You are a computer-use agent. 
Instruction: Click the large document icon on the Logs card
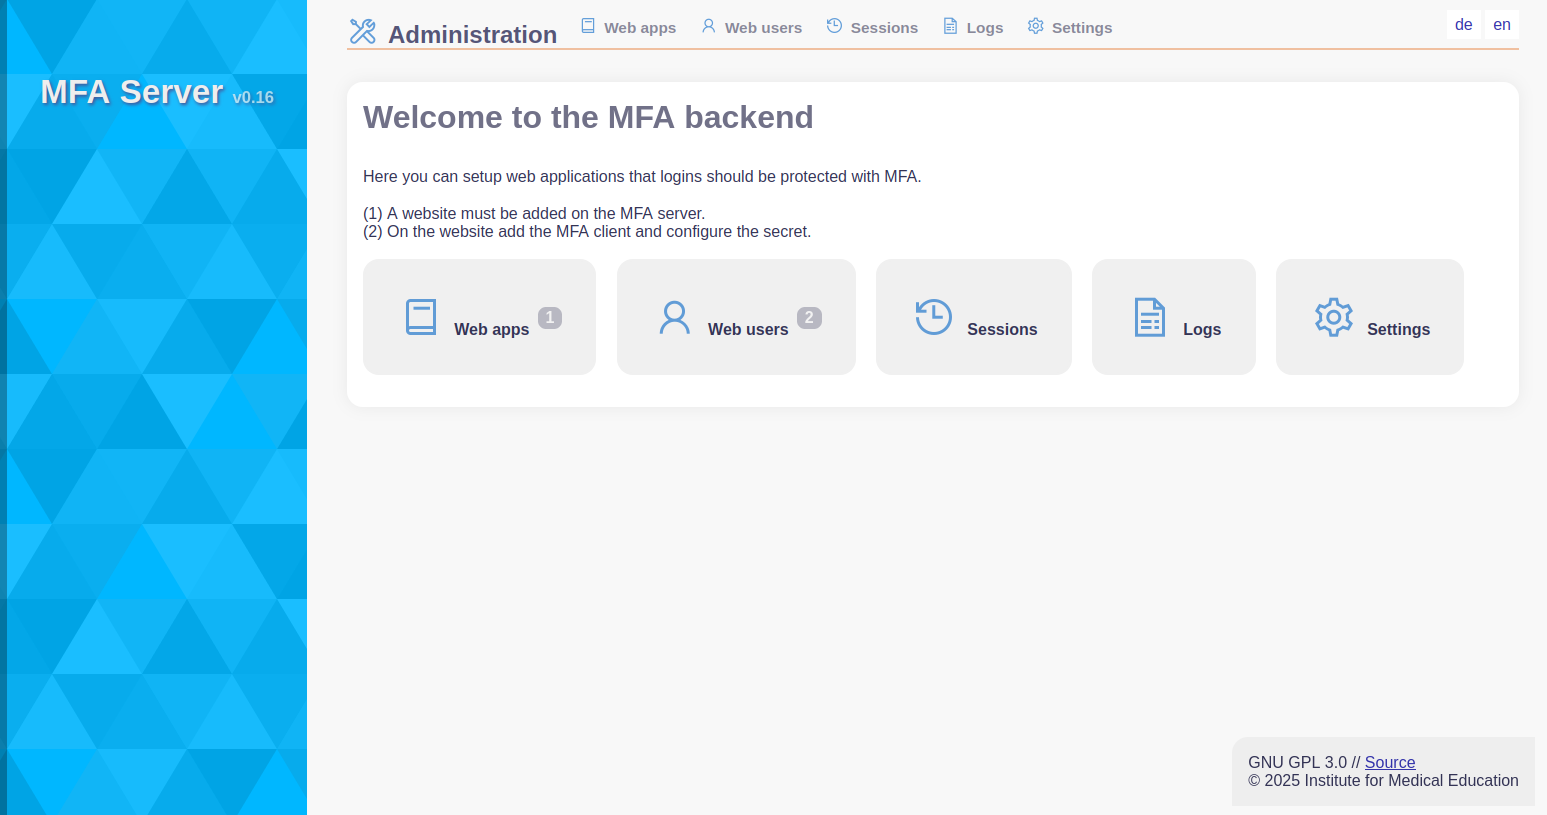click(1150, 317)
